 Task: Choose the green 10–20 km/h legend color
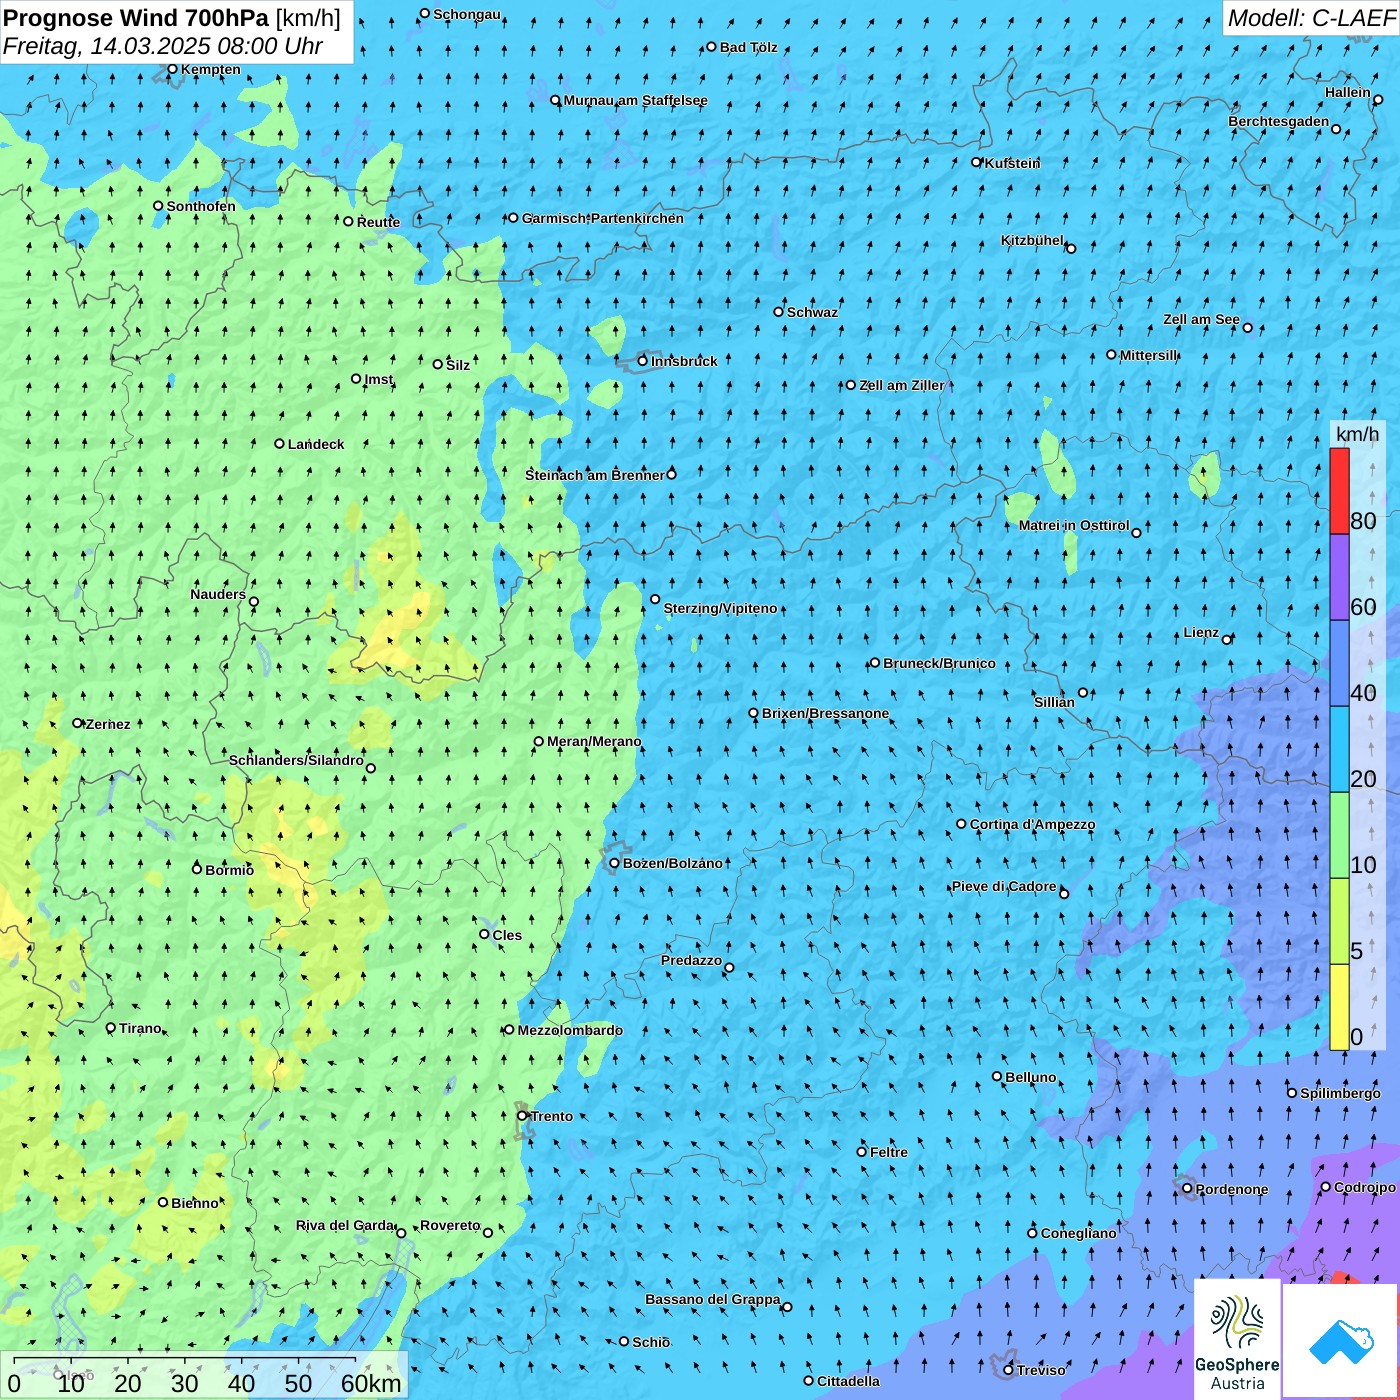(1339, 835)
